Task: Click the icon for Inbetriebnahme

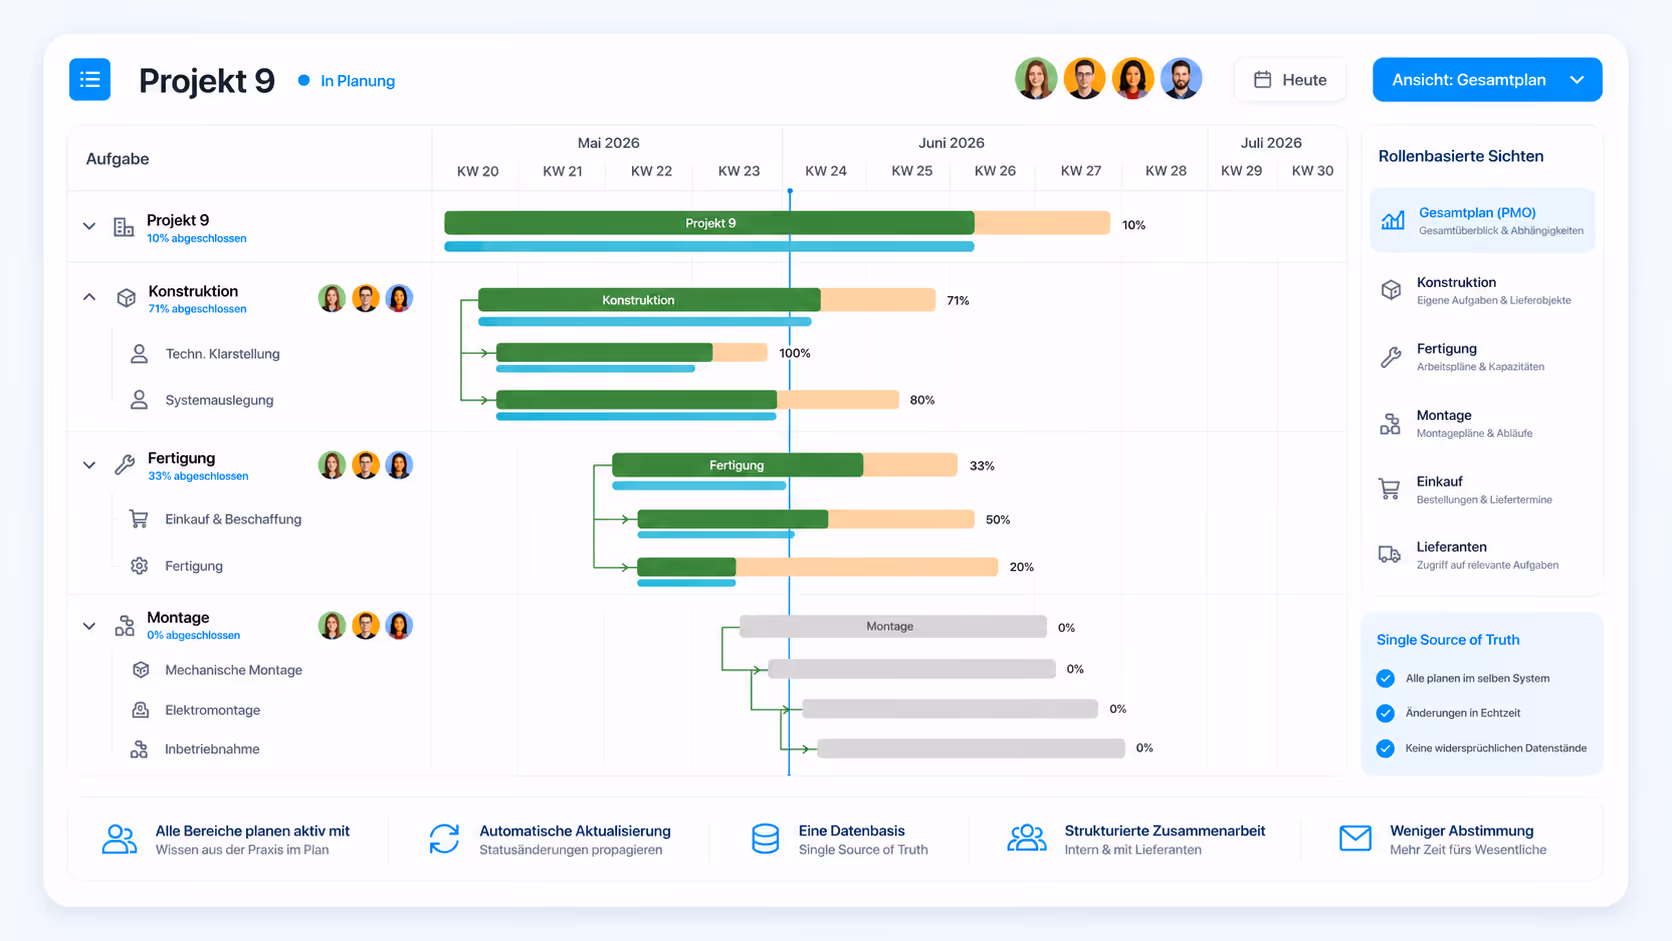Action: click(139, 749)
